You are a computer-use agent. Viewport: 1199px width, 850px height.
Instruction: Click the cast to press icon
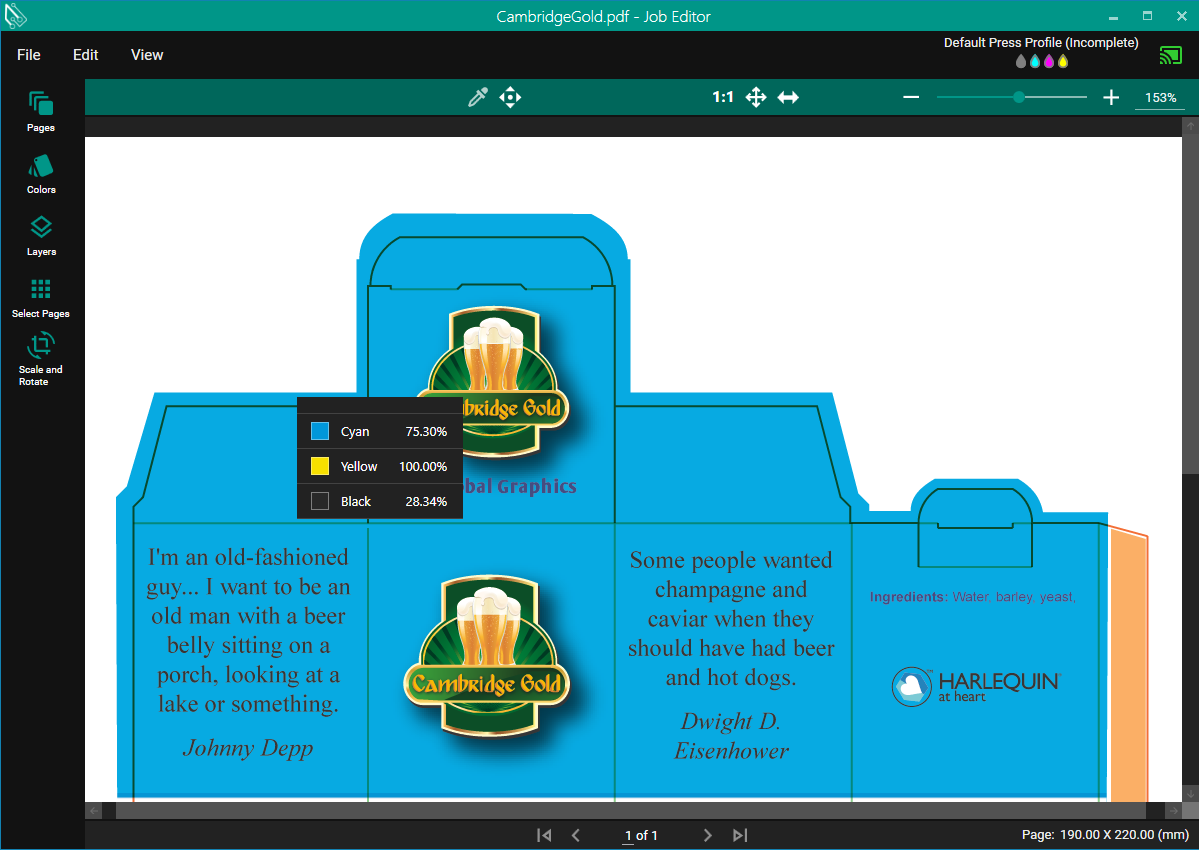coord(1170,55)
